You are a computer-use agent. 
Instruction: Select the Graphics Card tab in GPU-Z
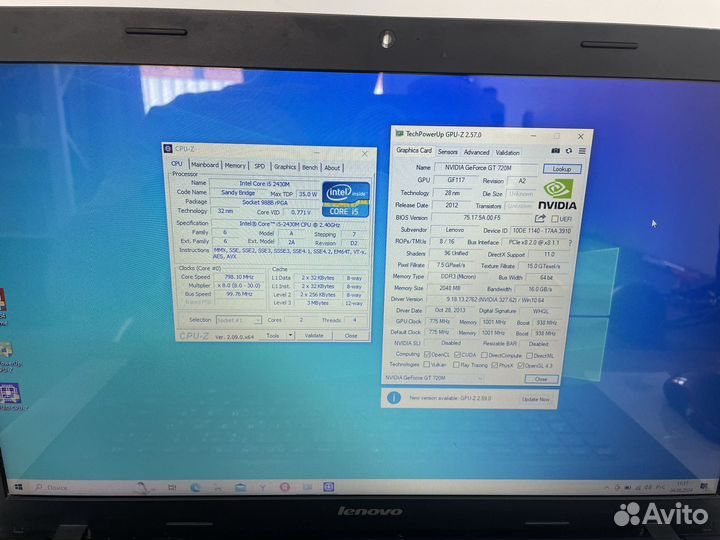[414, 150]
